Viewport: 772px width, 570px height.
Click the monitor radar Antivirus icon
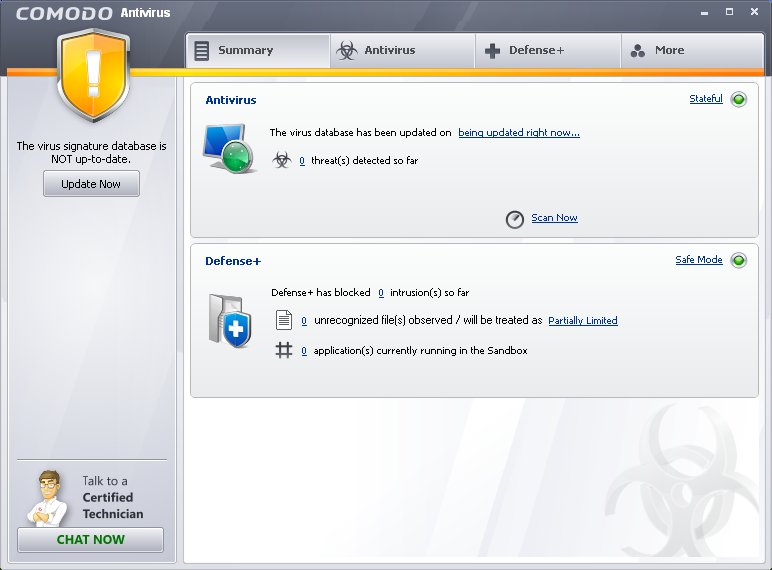229,149
